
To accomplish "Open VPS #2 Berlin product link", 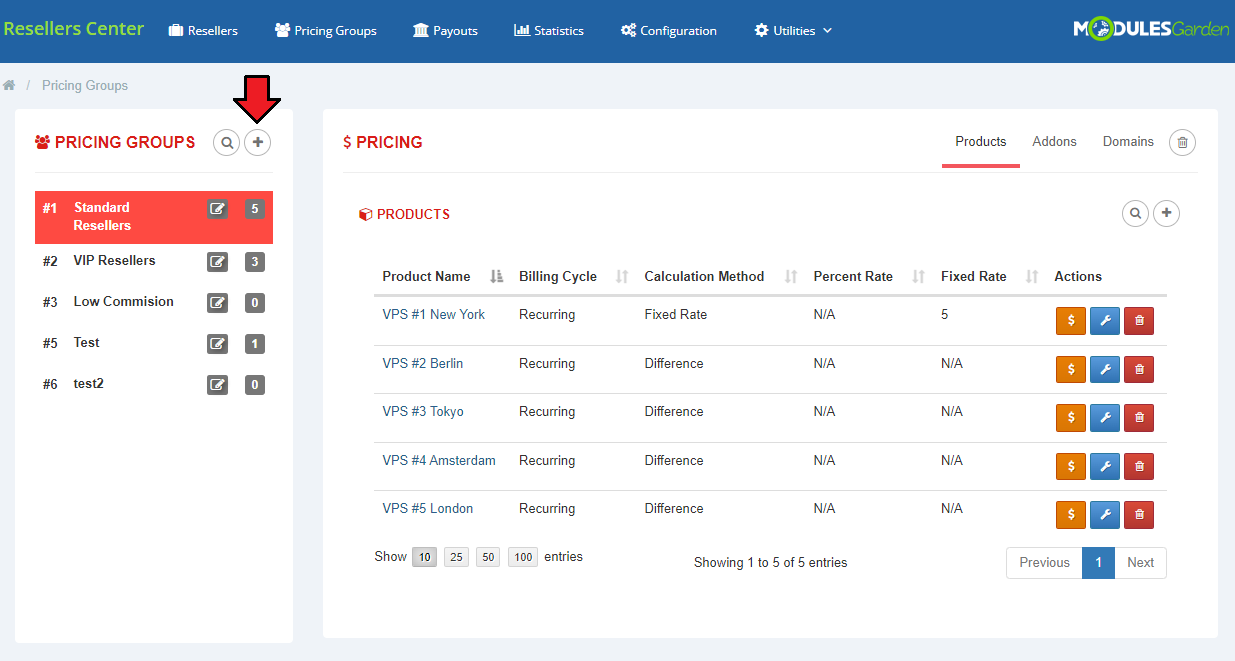I will point(422,364).
